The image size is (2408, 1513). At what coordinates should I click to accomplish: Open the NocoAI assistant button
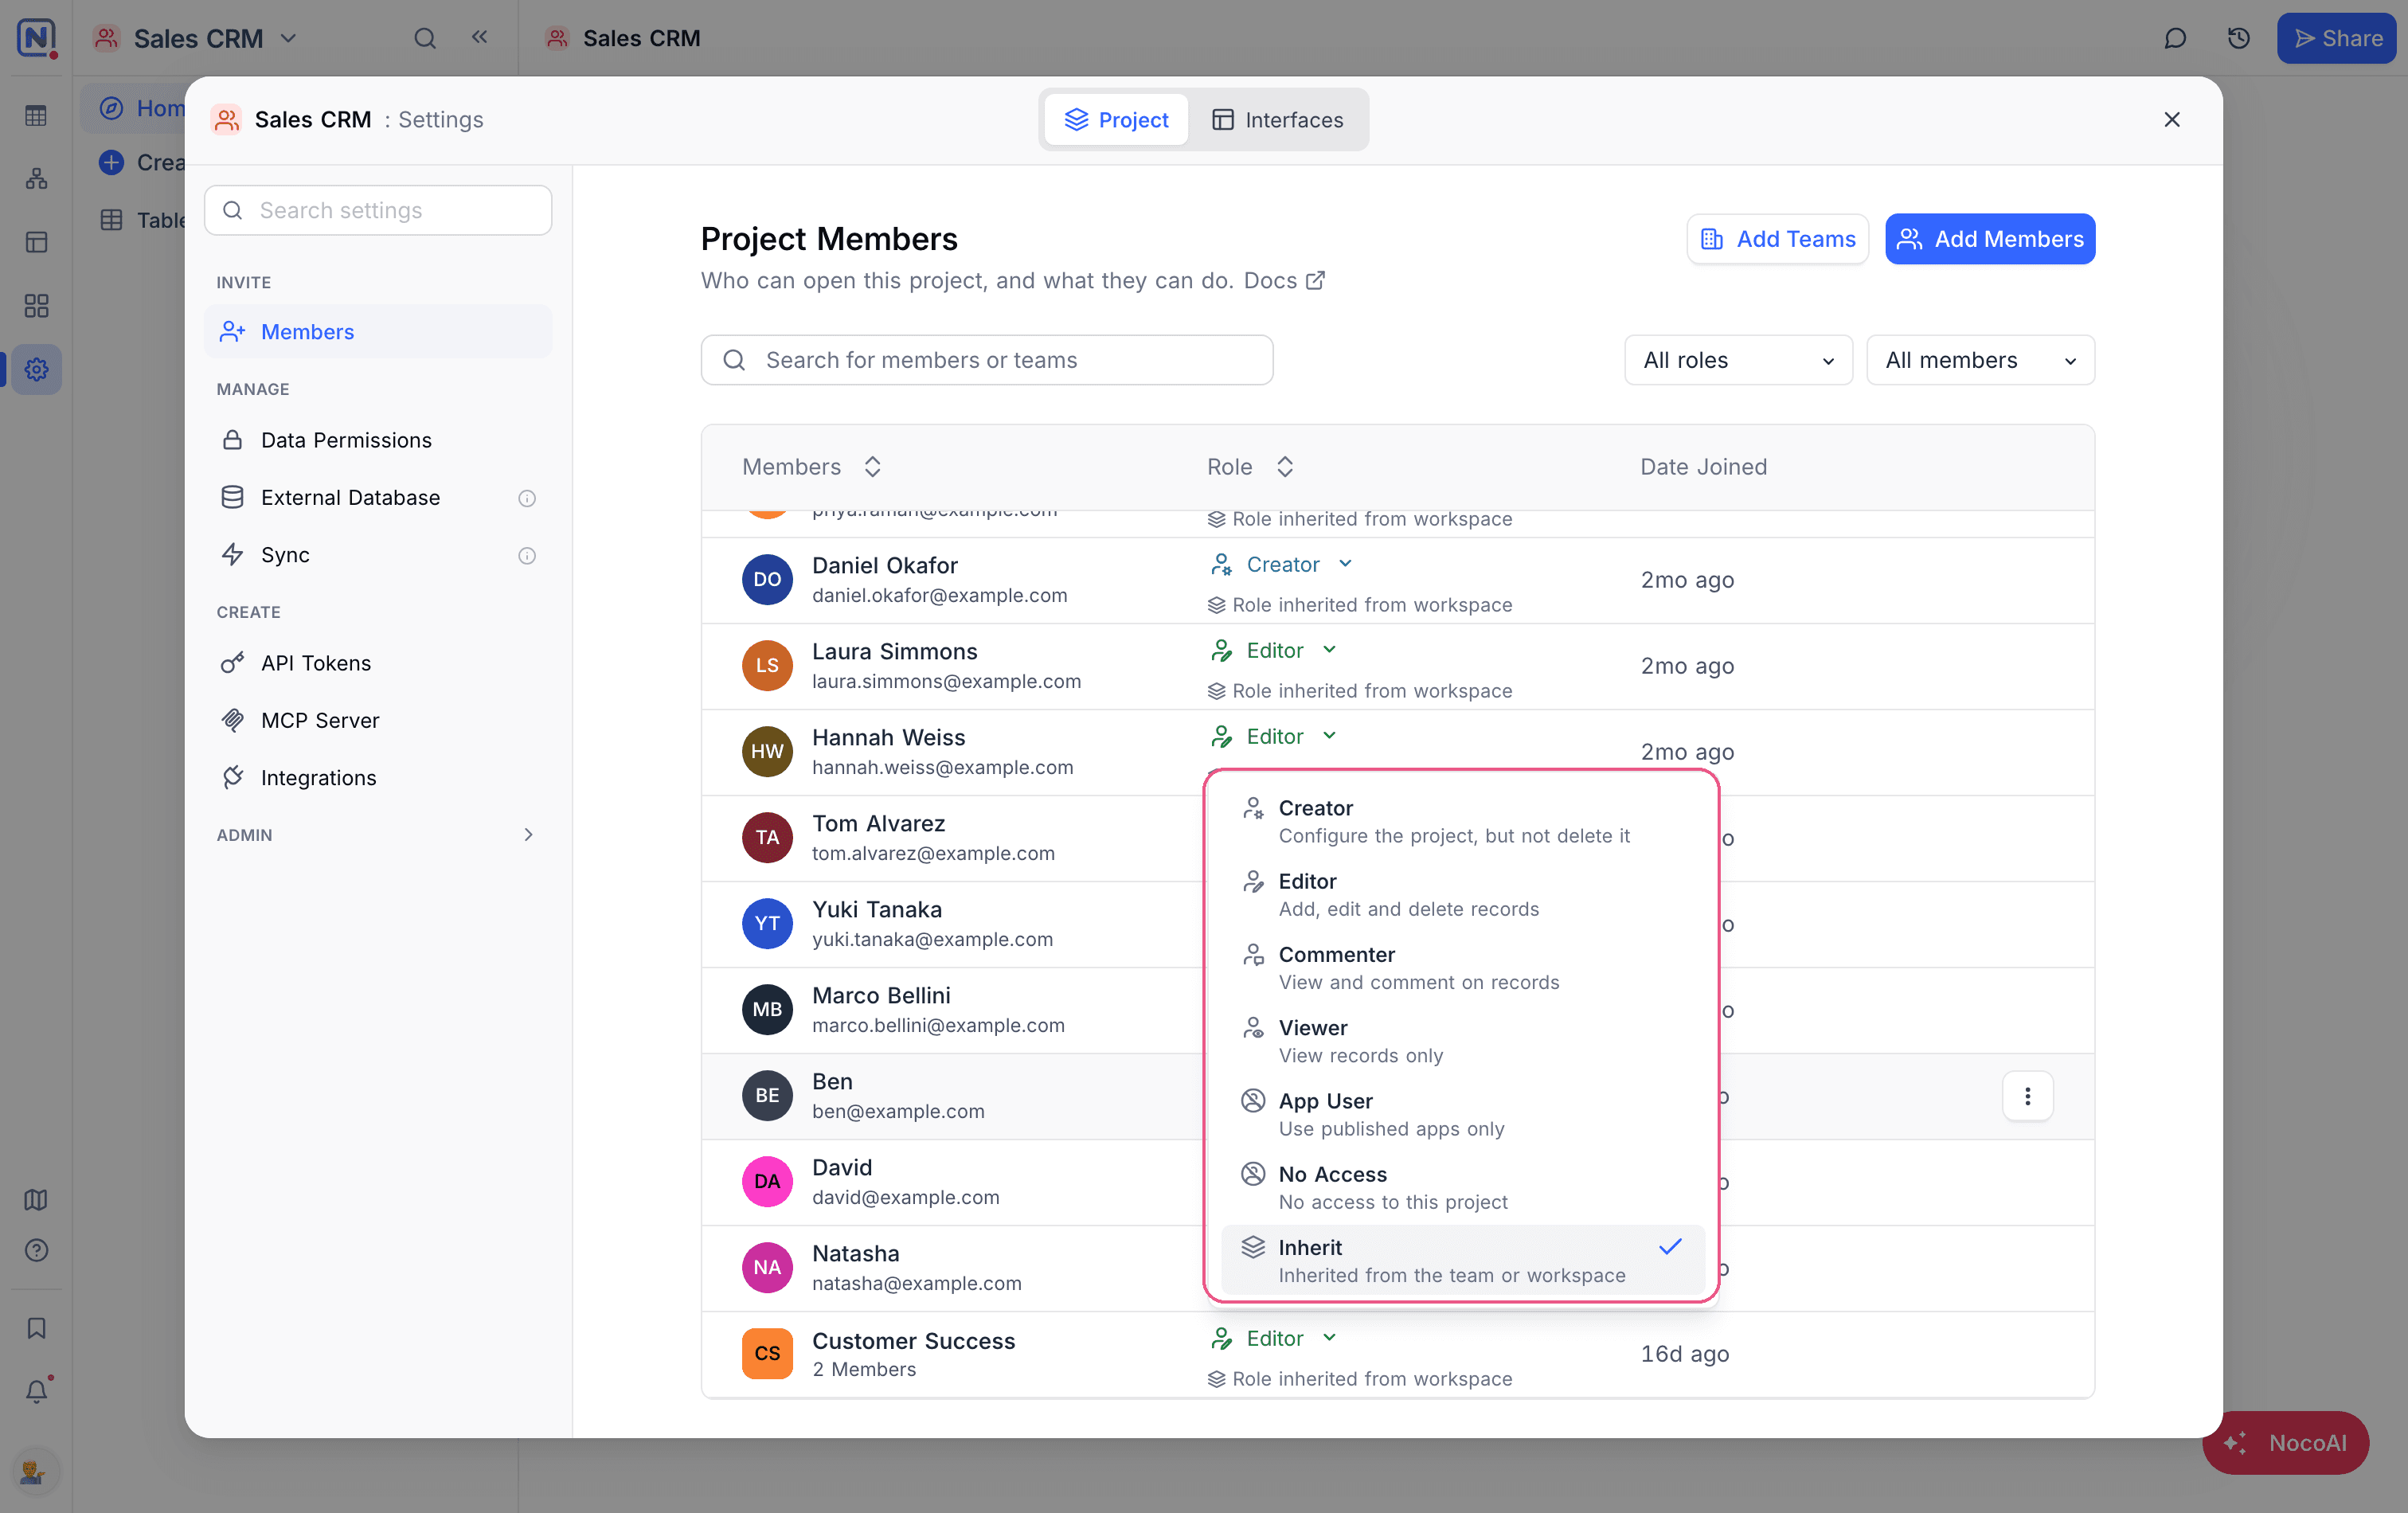(x=2285, y=1442)
